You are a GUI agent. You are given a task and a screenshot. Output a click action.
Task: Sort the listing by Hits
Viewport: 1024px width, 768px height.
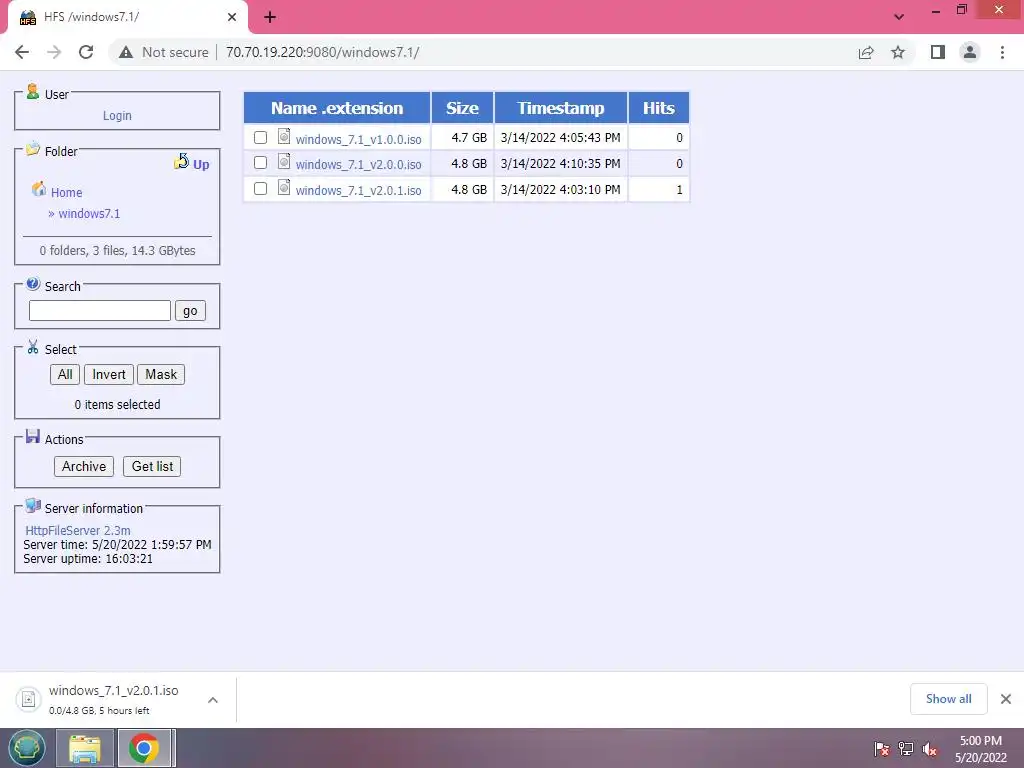658,108
